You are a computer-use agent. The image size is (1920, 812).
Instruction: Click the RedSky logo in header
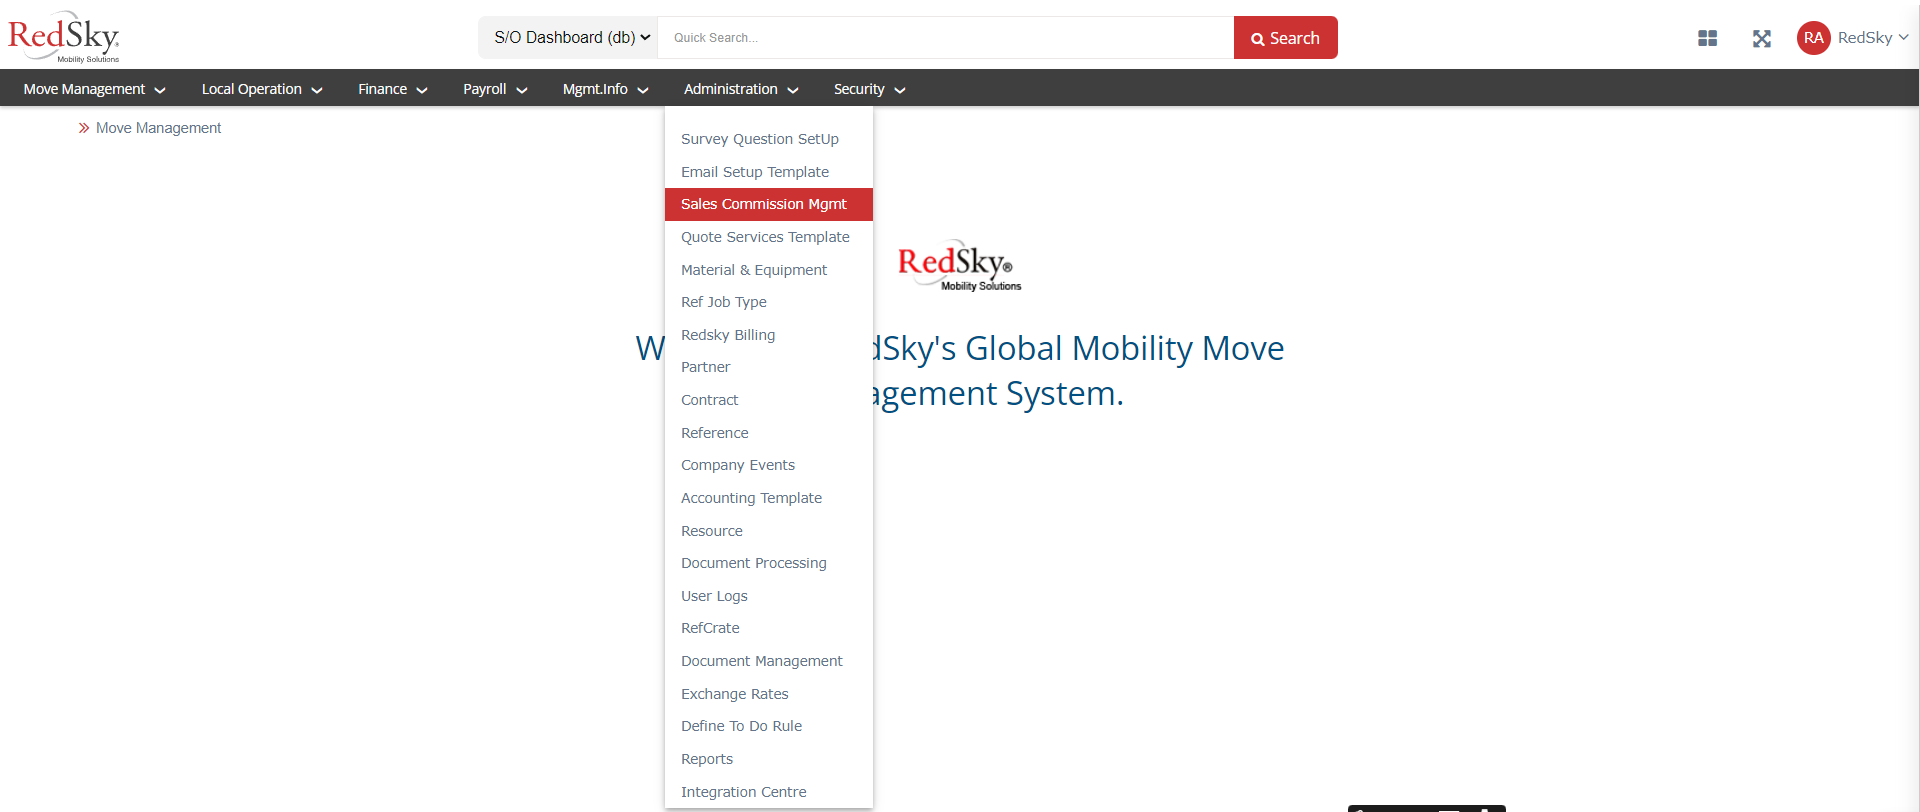(x=64, y=37)
